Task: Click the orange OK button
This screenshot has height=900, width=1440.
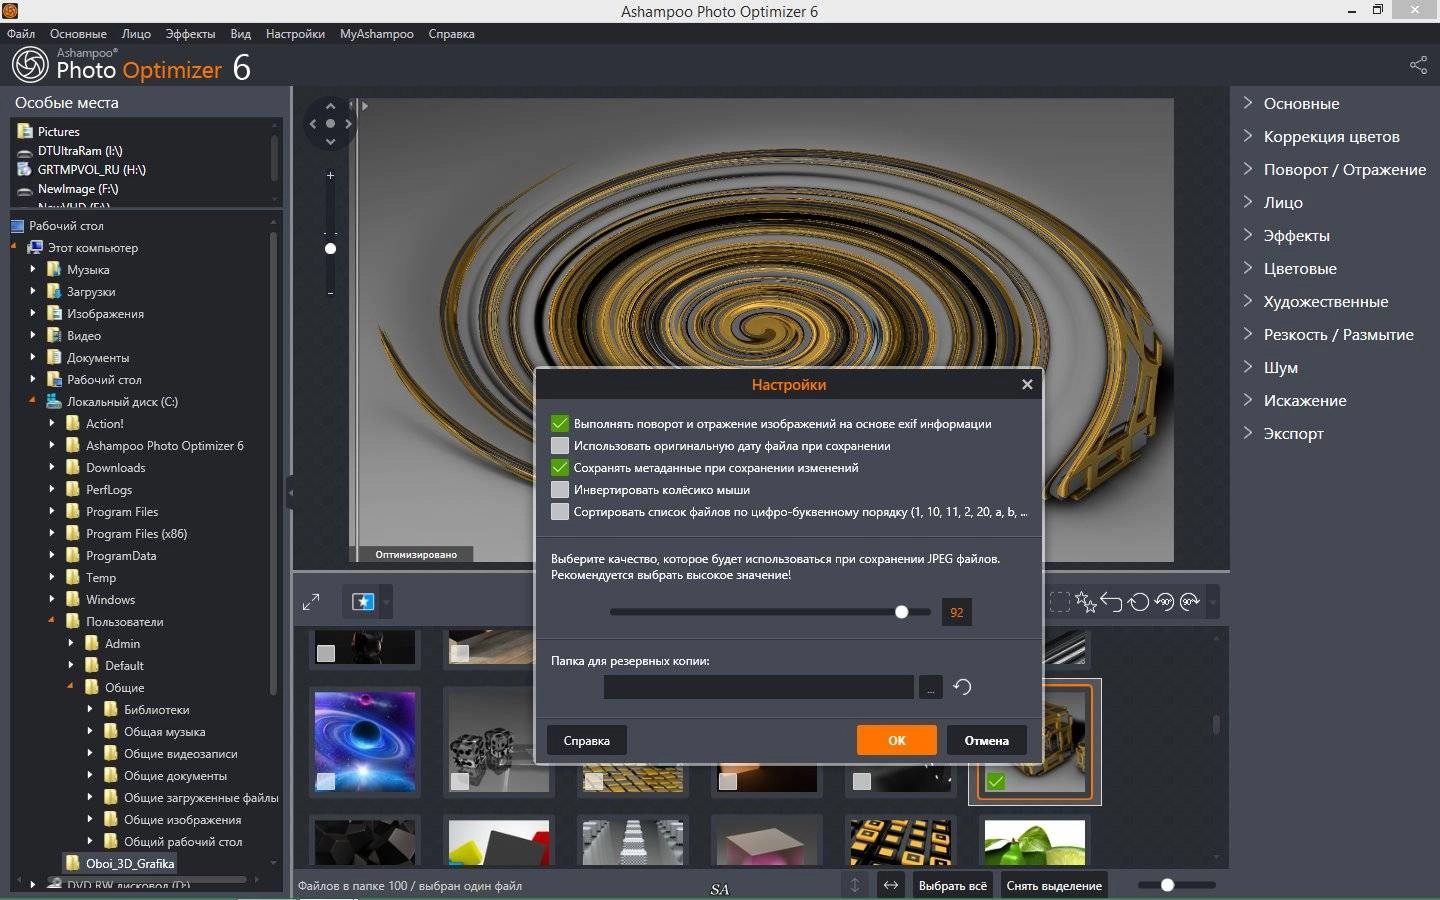Action: (897, 740)
